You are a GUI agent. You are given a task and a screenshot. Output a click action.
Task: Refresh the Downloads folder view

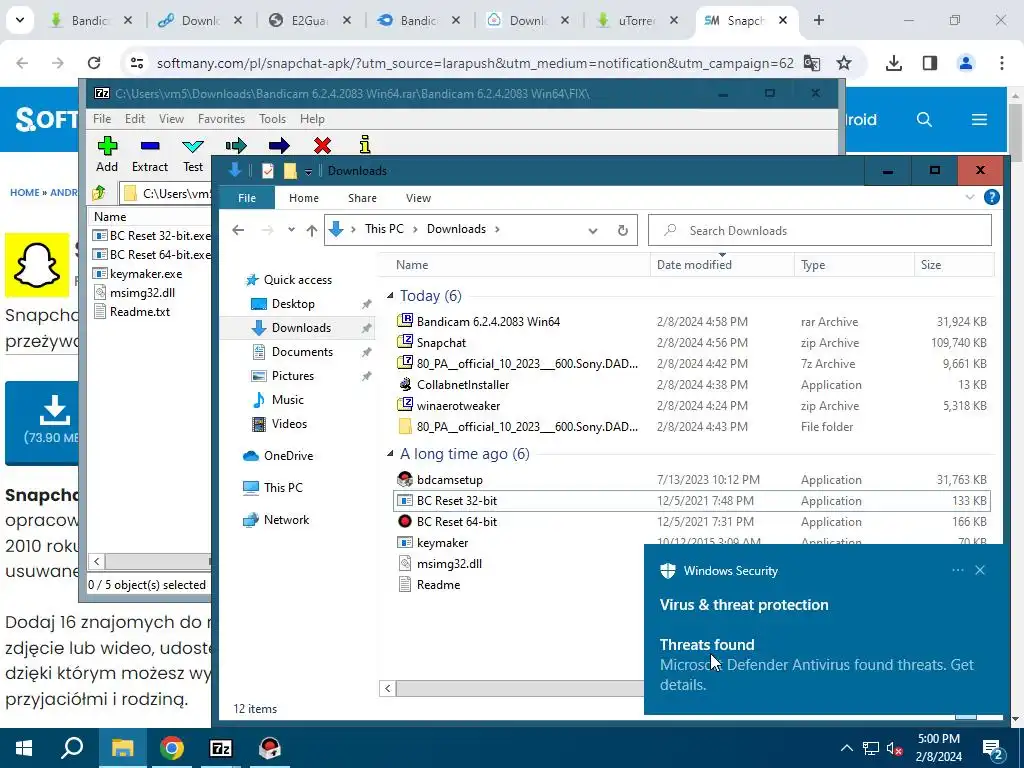[x=622, y=230]
